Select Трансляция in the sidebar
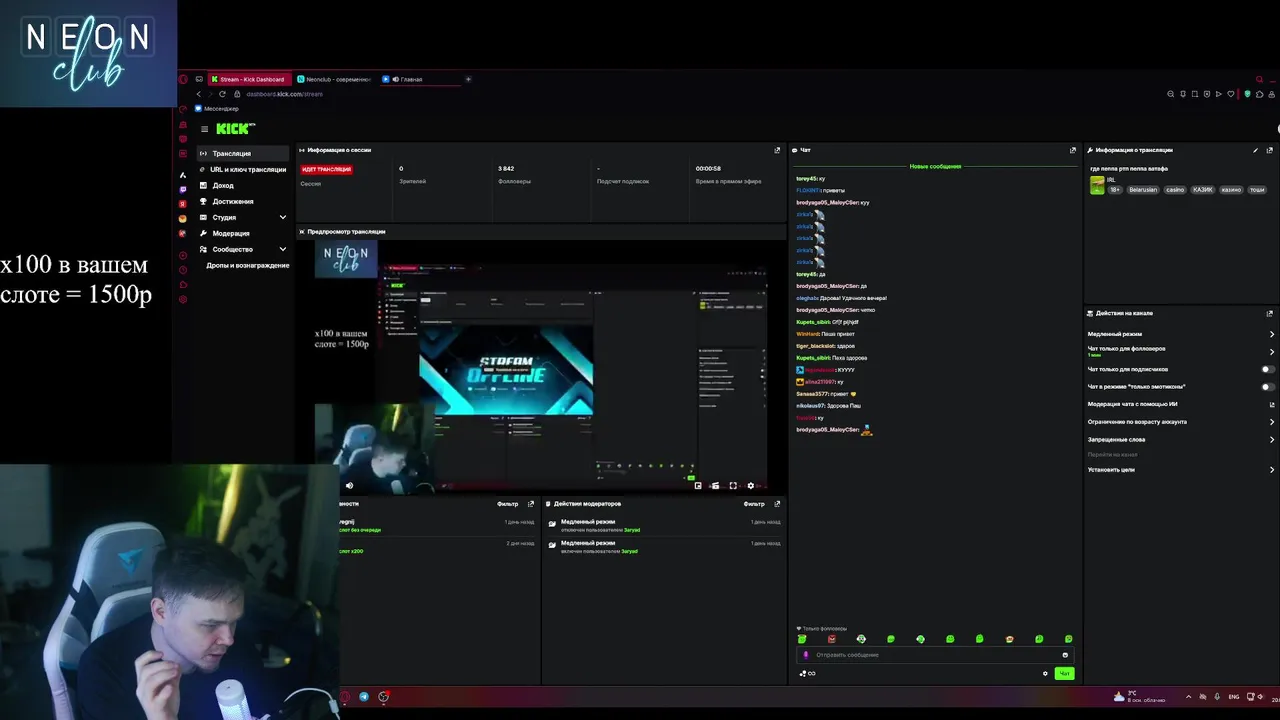1280x720 pixels. [244, 153]
